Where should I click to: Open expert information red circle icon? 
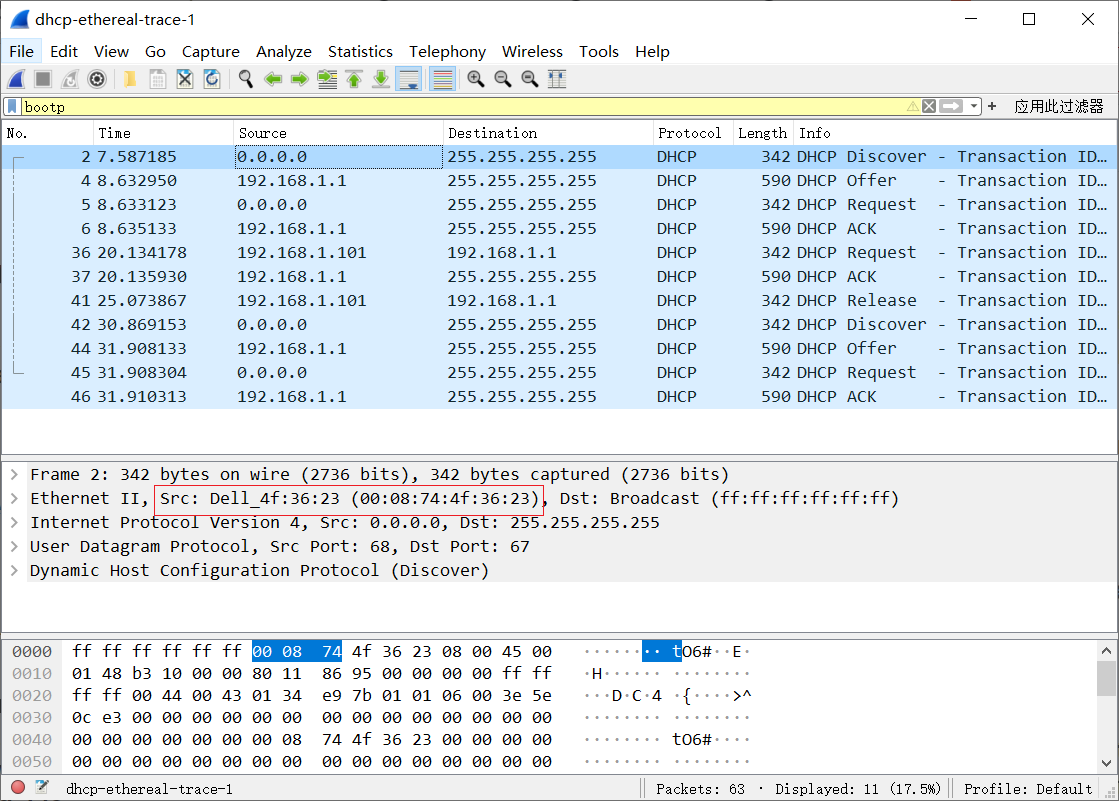point(19,787)
